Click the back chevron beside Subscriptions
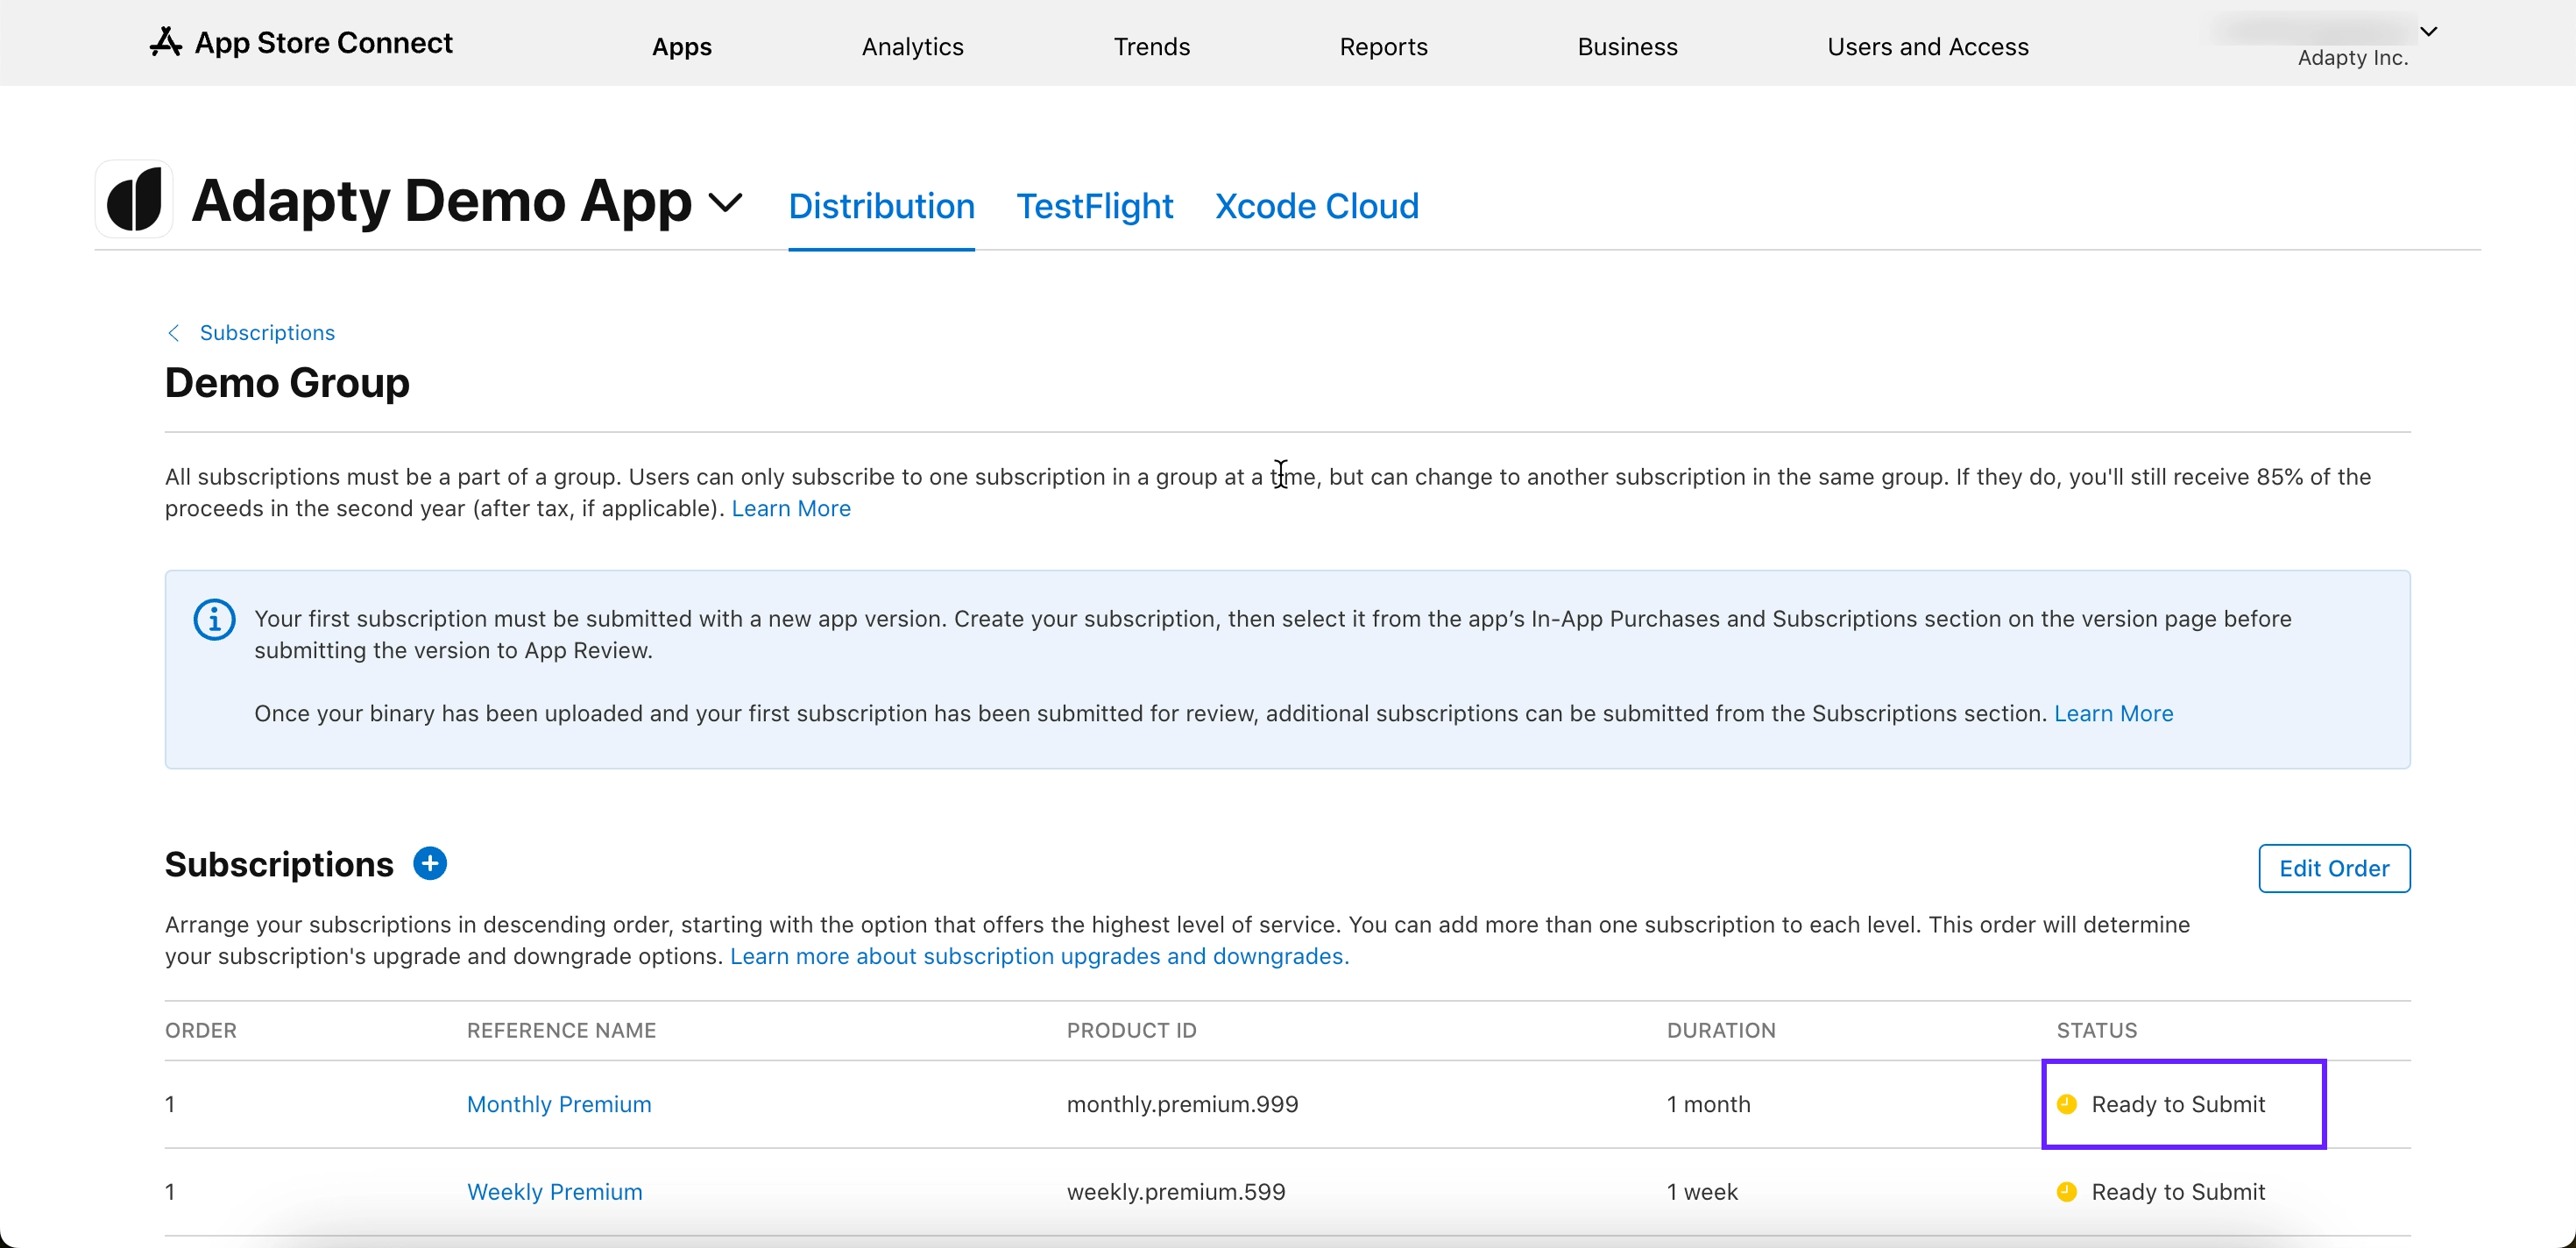The height and width of the screenshot is (1248, 2576). [x=173, y=332]
